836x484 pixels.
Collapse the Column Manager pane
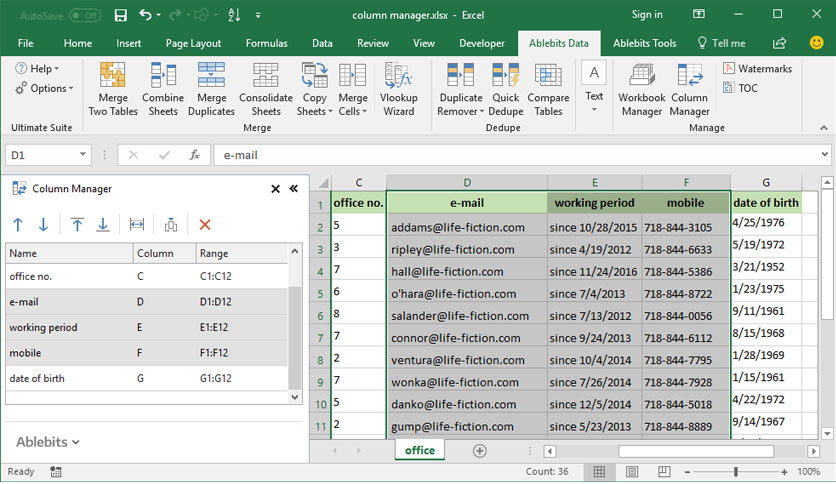(x=294, y=189)
